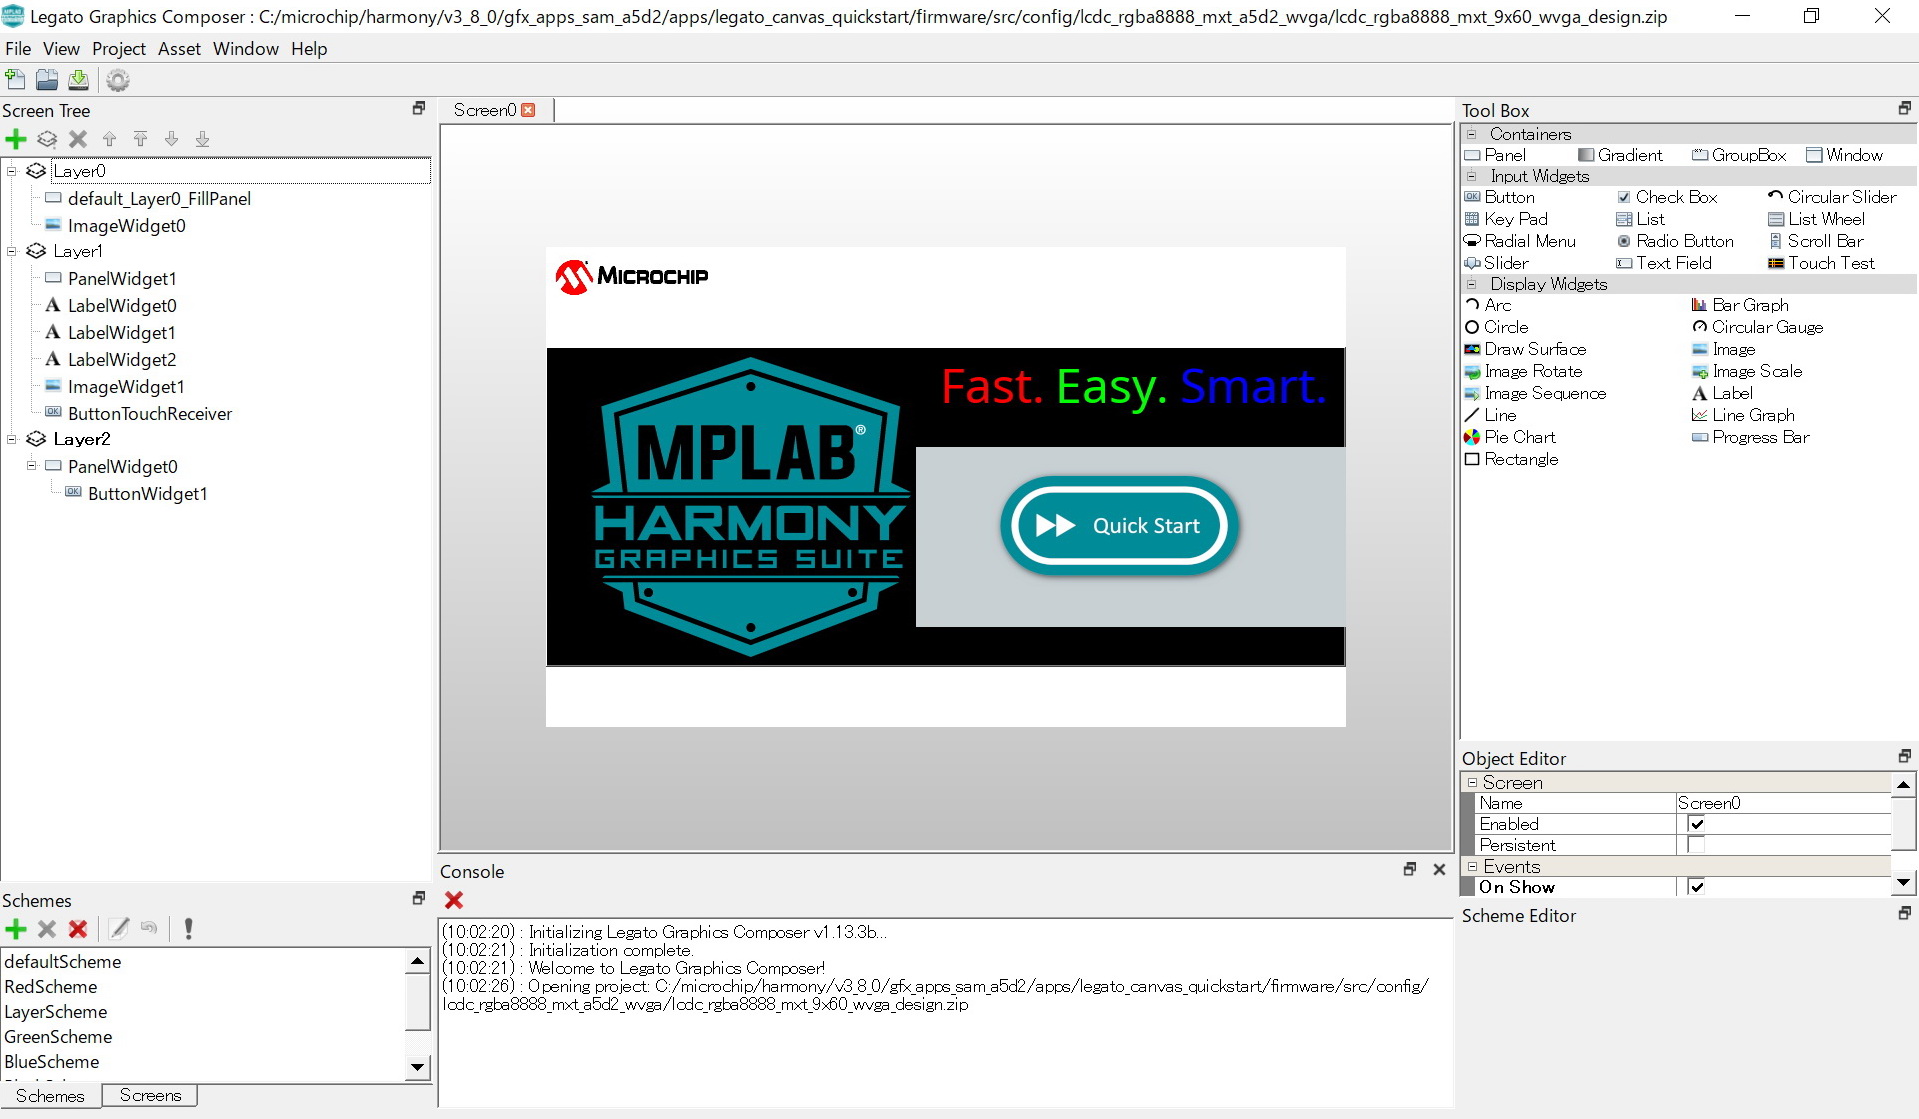Close the Console panel
The image size is (1919, 1119).
point(1439,870)
